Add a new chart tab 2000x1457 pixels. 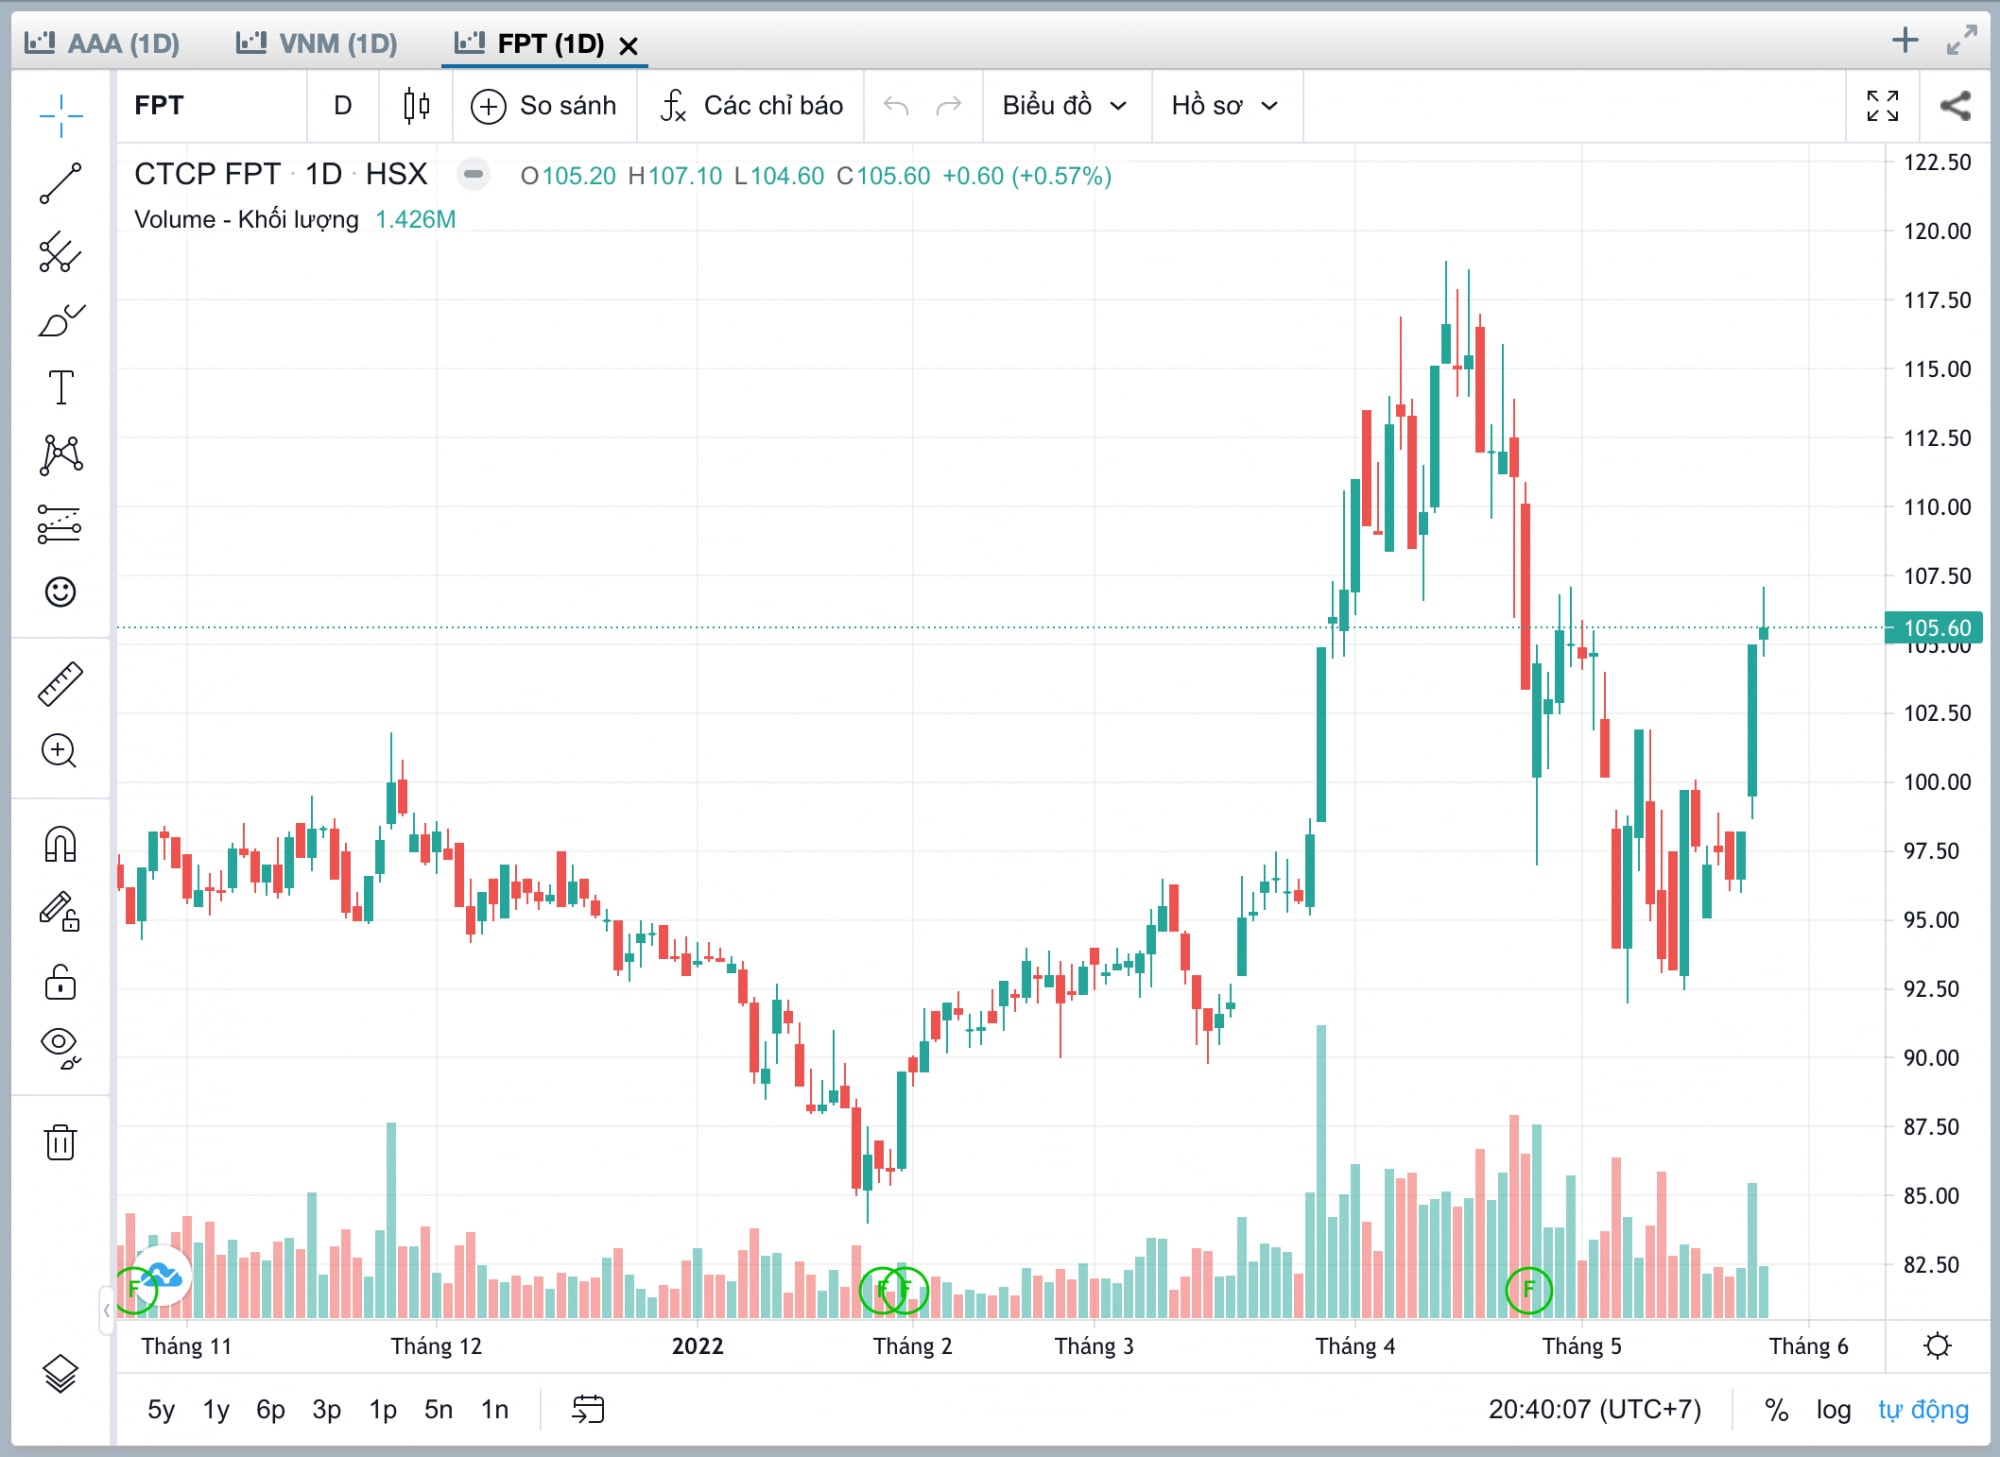[1906, 40]
